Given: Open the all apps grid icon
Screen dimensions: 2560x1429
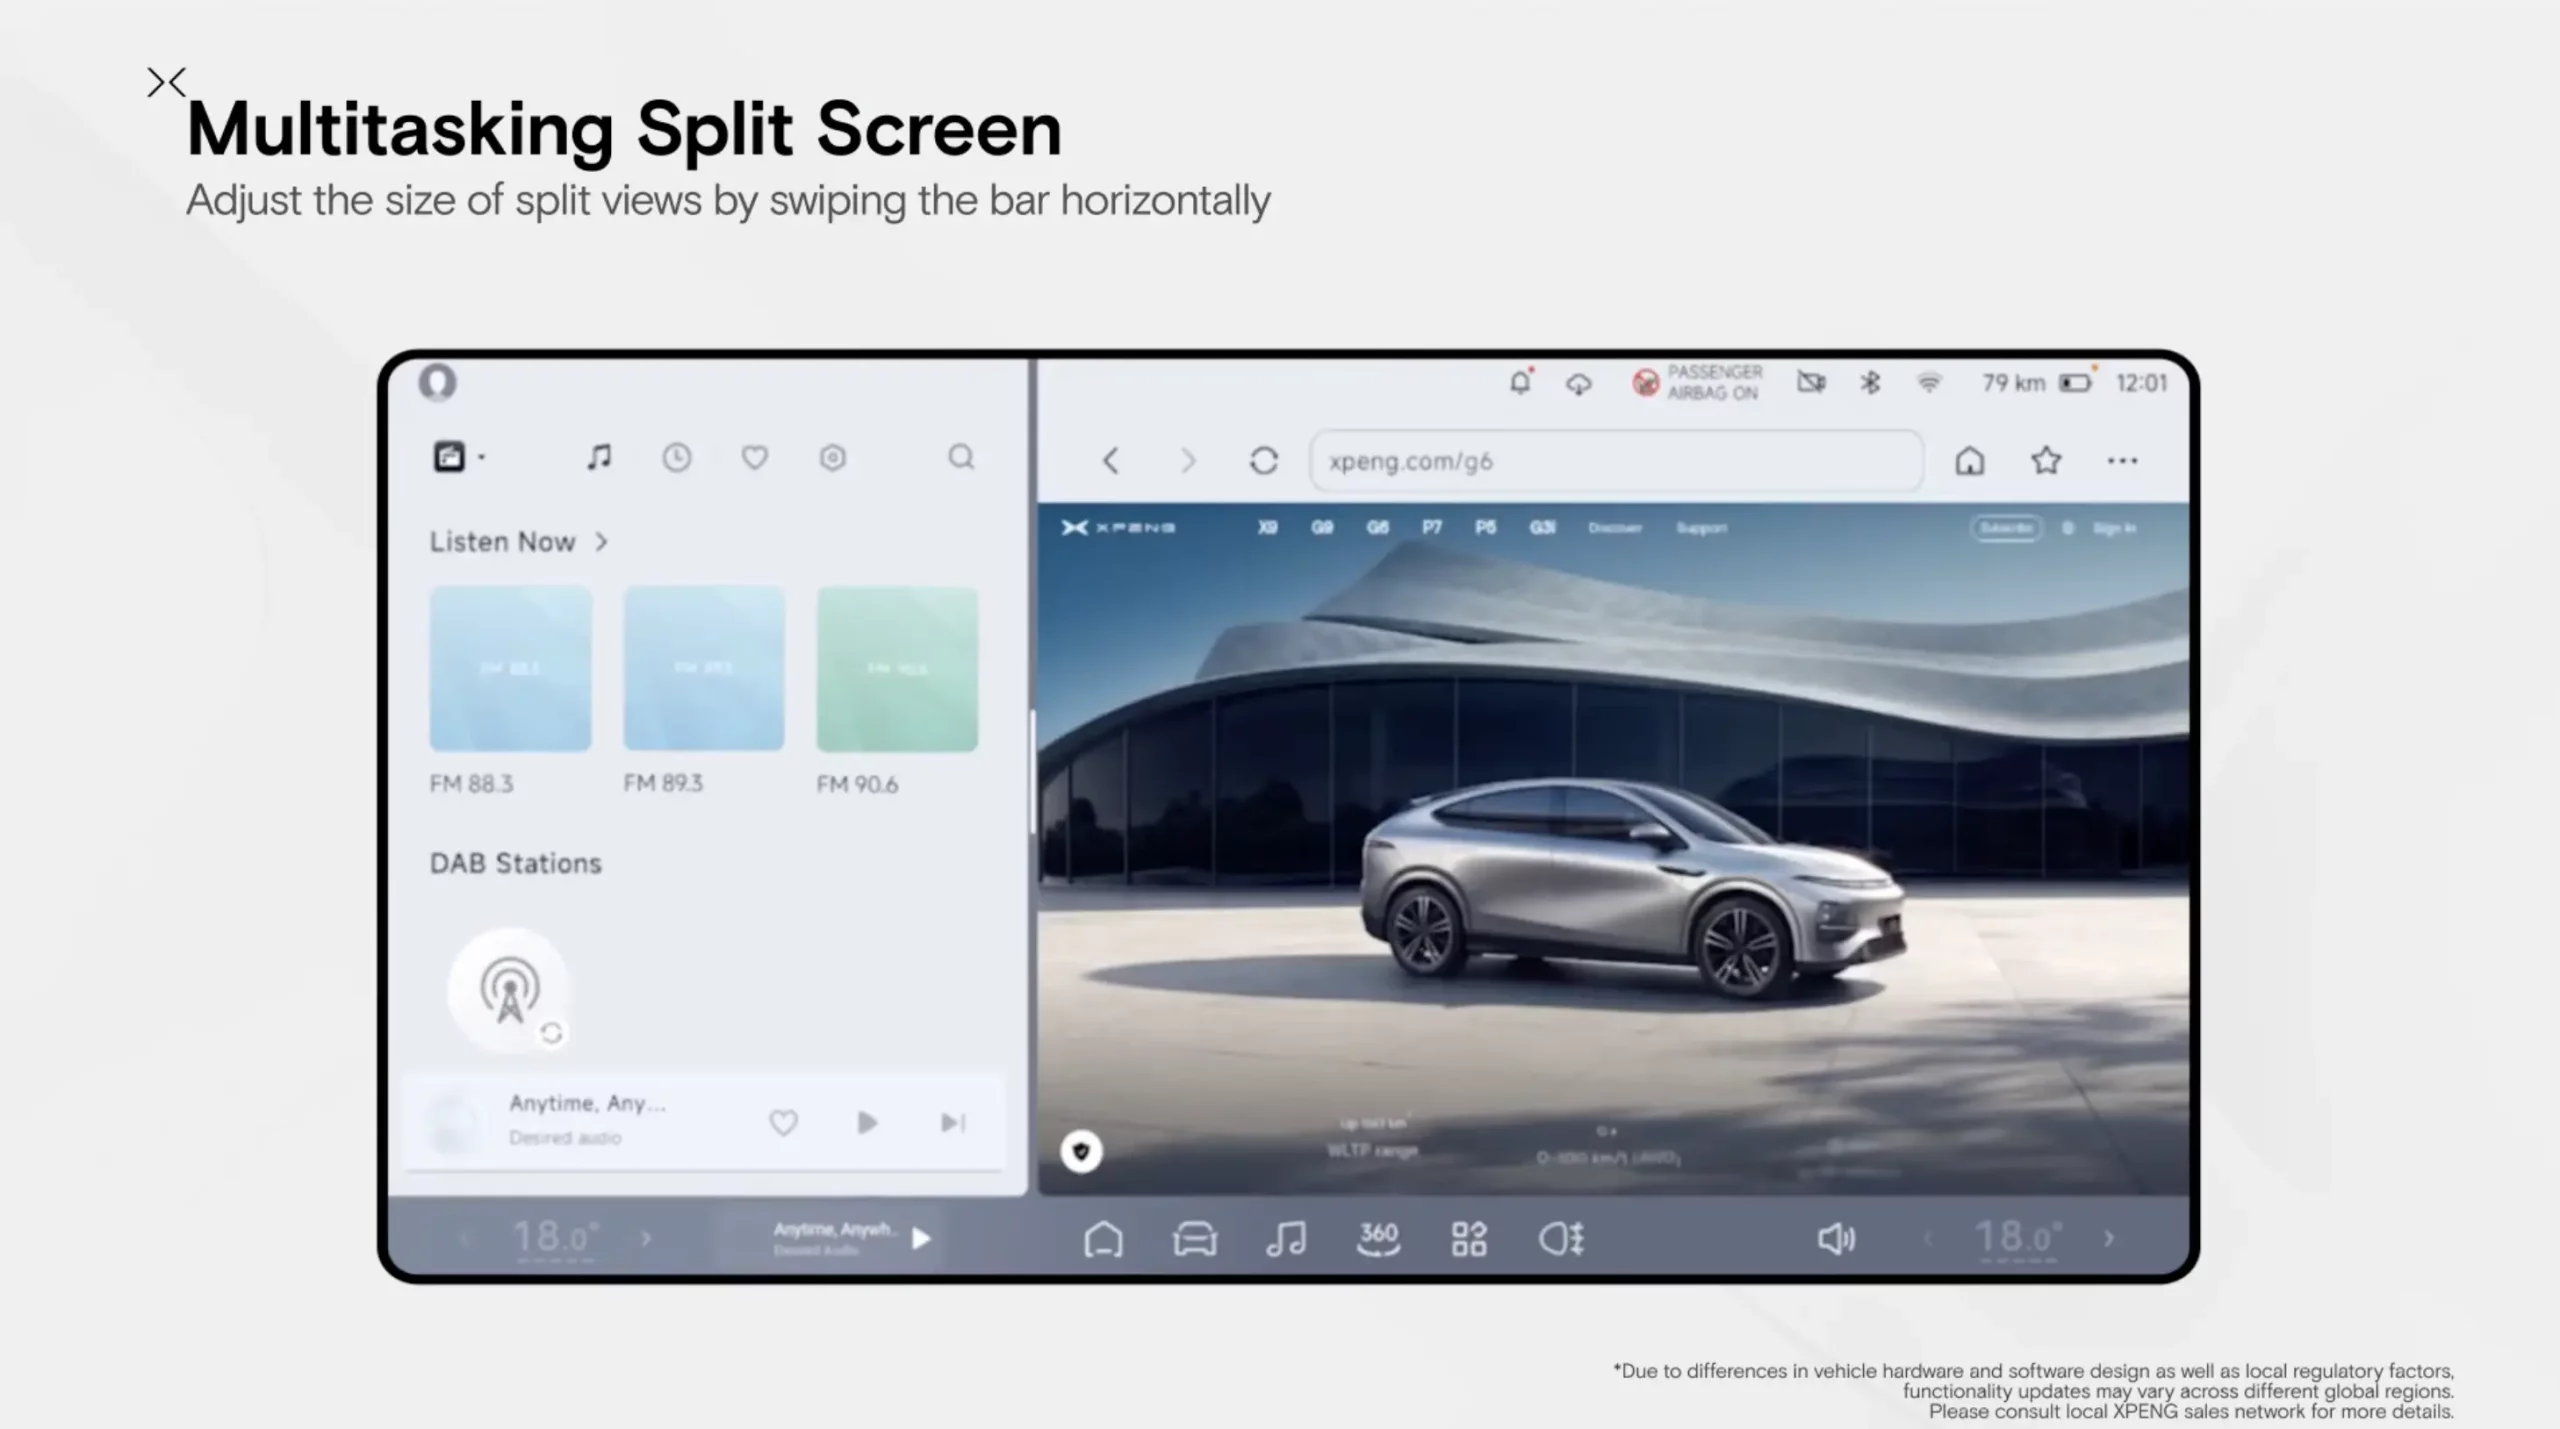Looking at the screenshot, I should [x=1469, y=1239].
